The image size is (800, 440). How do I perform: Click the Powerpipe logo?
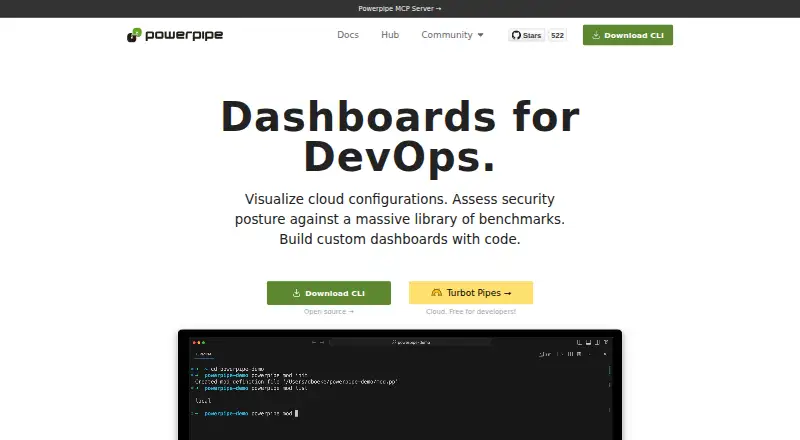175,35
